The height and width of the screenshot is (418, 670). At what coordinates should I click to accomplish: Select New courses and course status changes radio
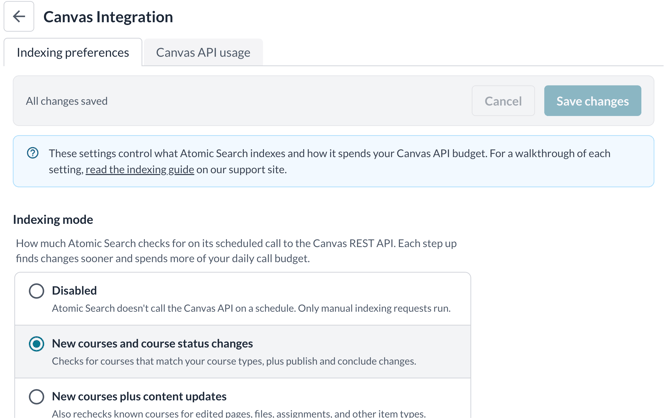36,344
